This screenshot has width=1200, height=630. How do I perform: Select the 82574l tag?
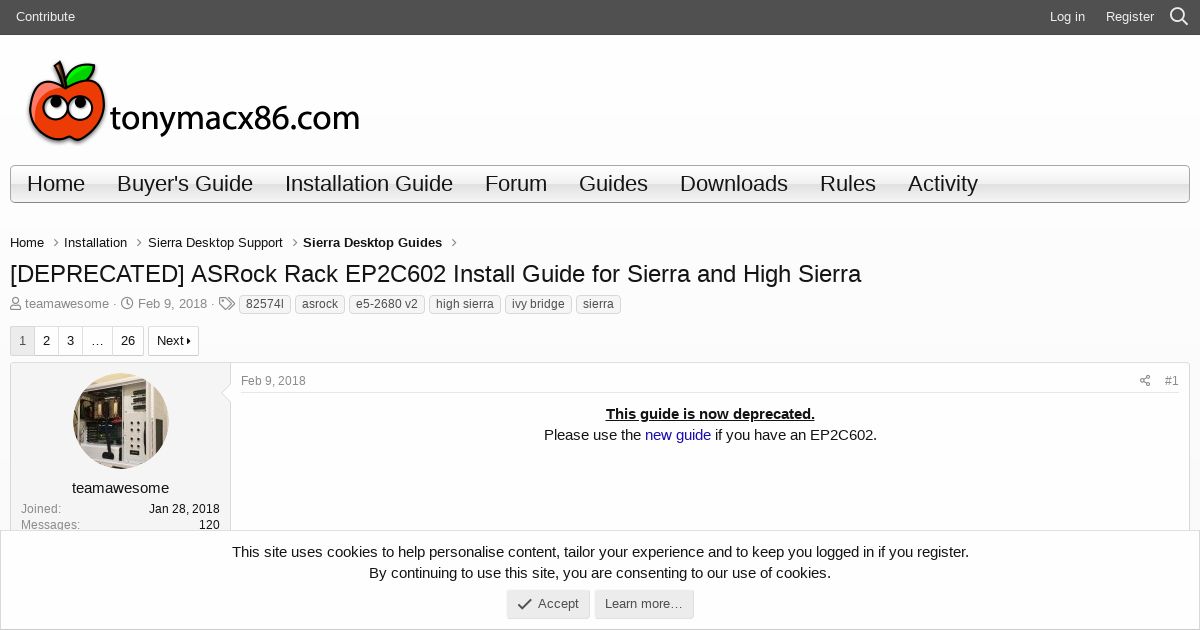[x=265, y=304]
